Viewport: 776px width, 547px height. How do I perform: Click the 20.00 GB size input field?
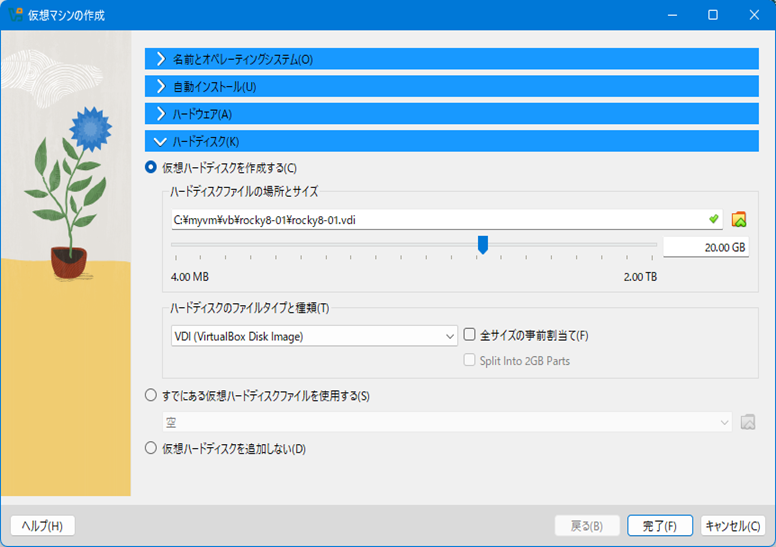pos(706,247)
